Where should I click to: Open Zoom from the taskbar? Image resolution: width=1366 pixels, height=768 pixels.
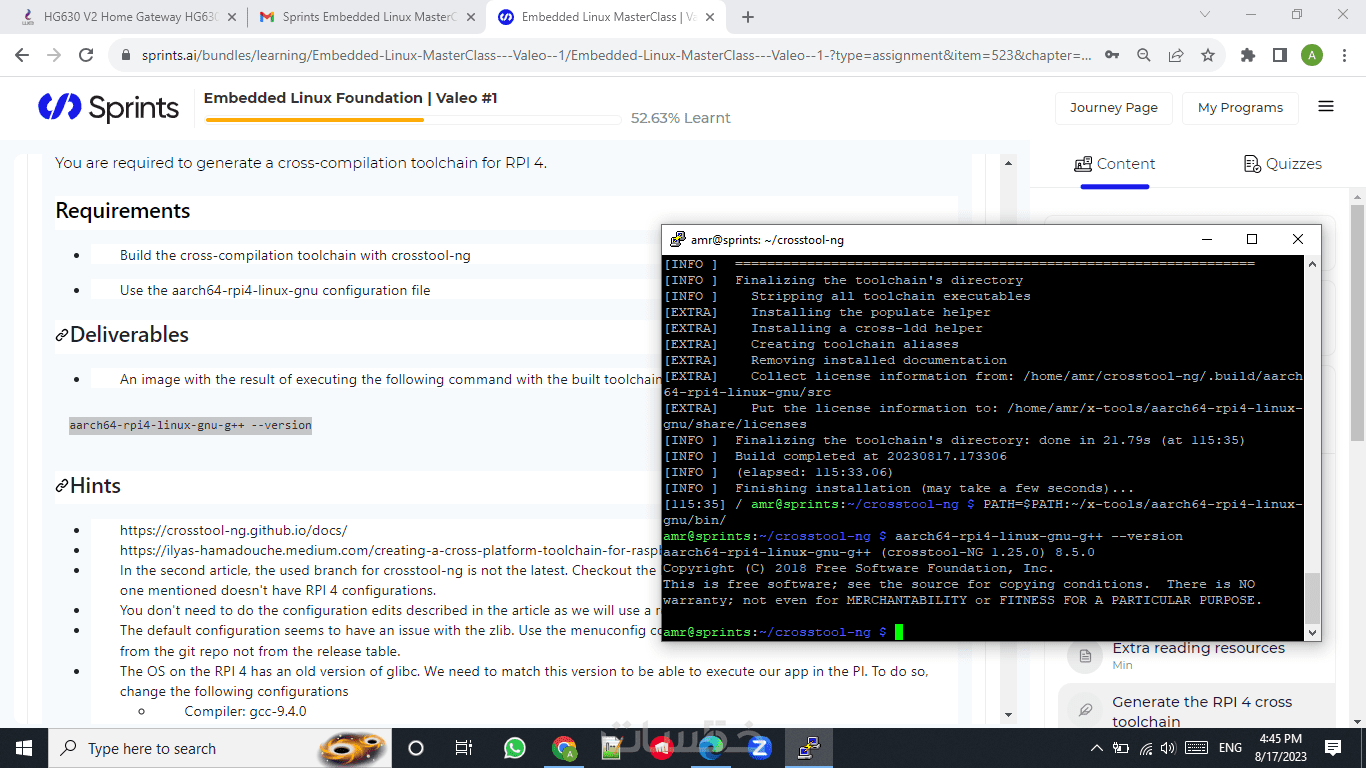[759, 748]
